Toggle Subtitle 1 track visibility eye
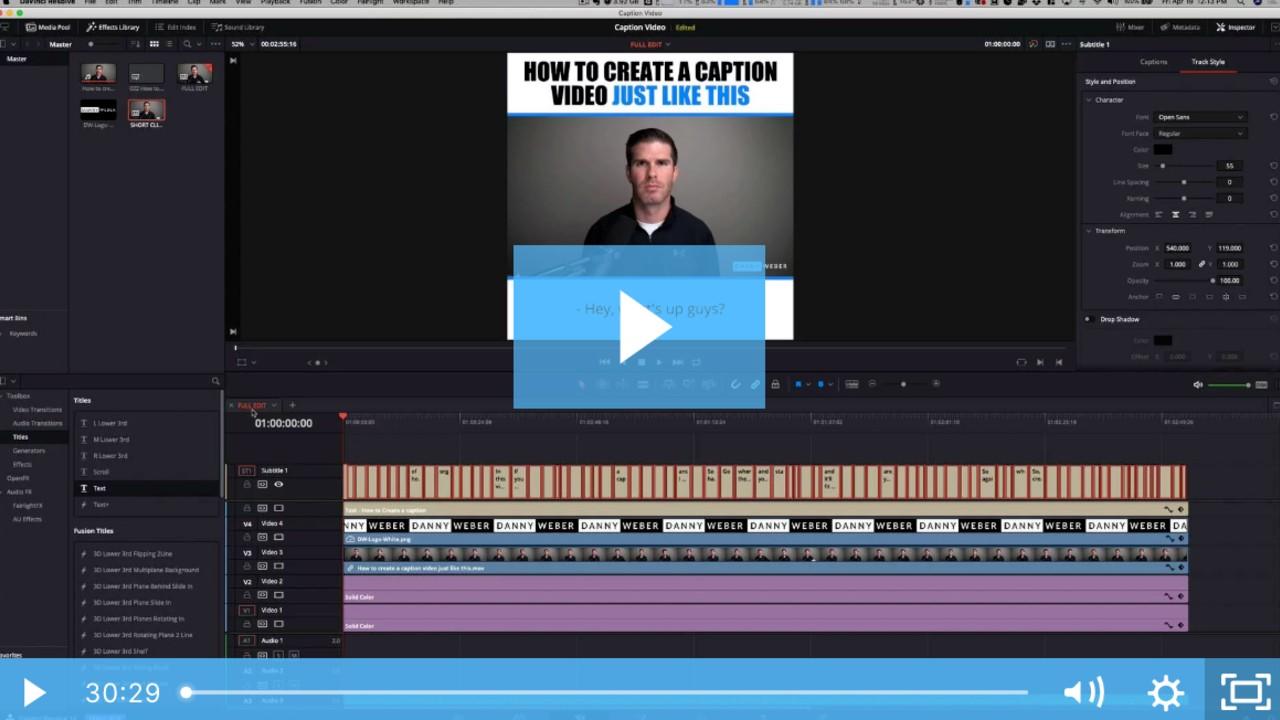 pos(279,484)
